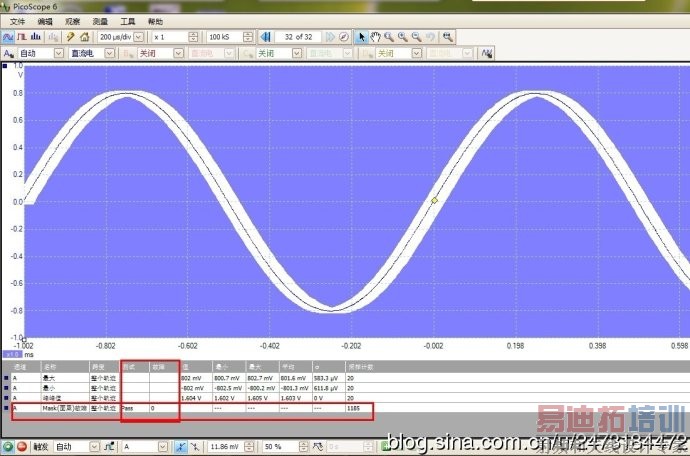Screen dimensions: 690x456
Task: Click the yellow trigger marker diamond
Action: tap(435, 200)
